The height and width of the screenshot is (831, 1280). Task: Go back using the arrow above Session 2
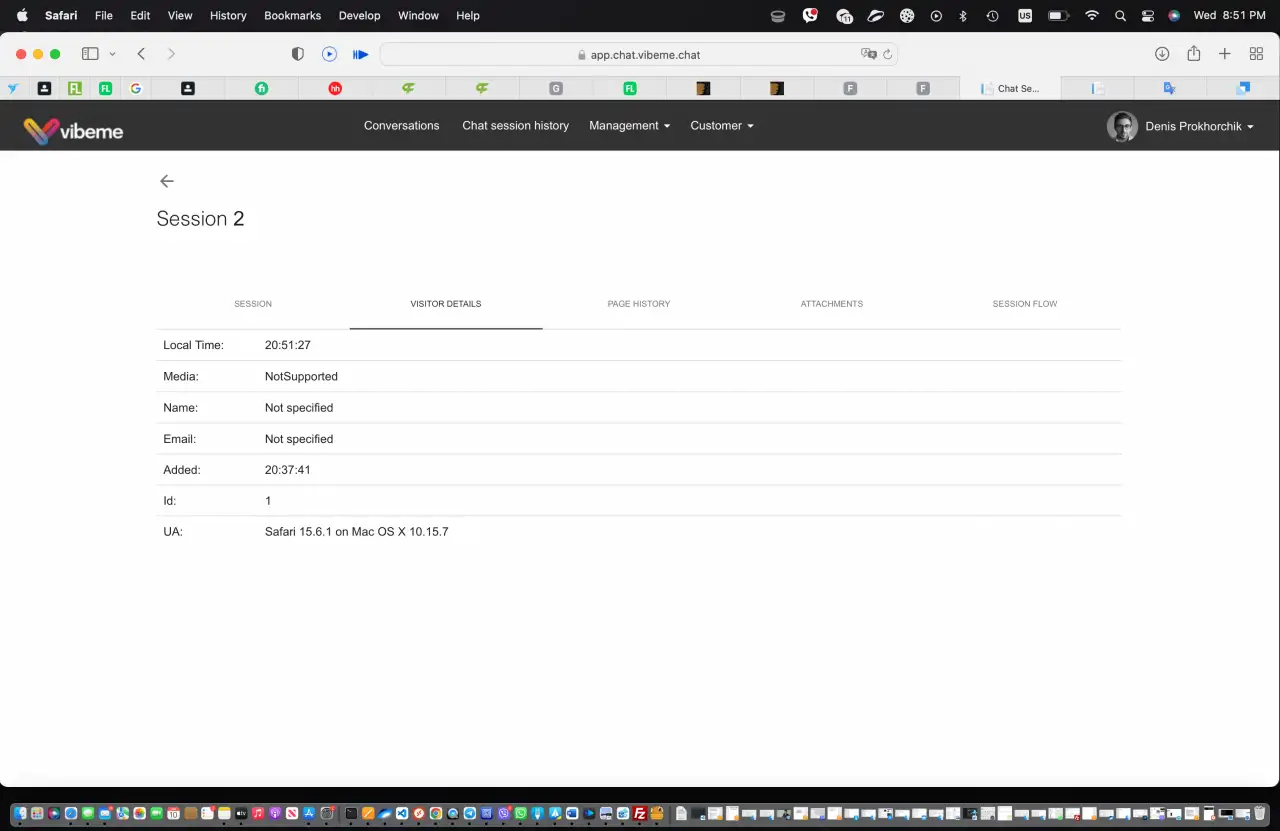point(167,181)
